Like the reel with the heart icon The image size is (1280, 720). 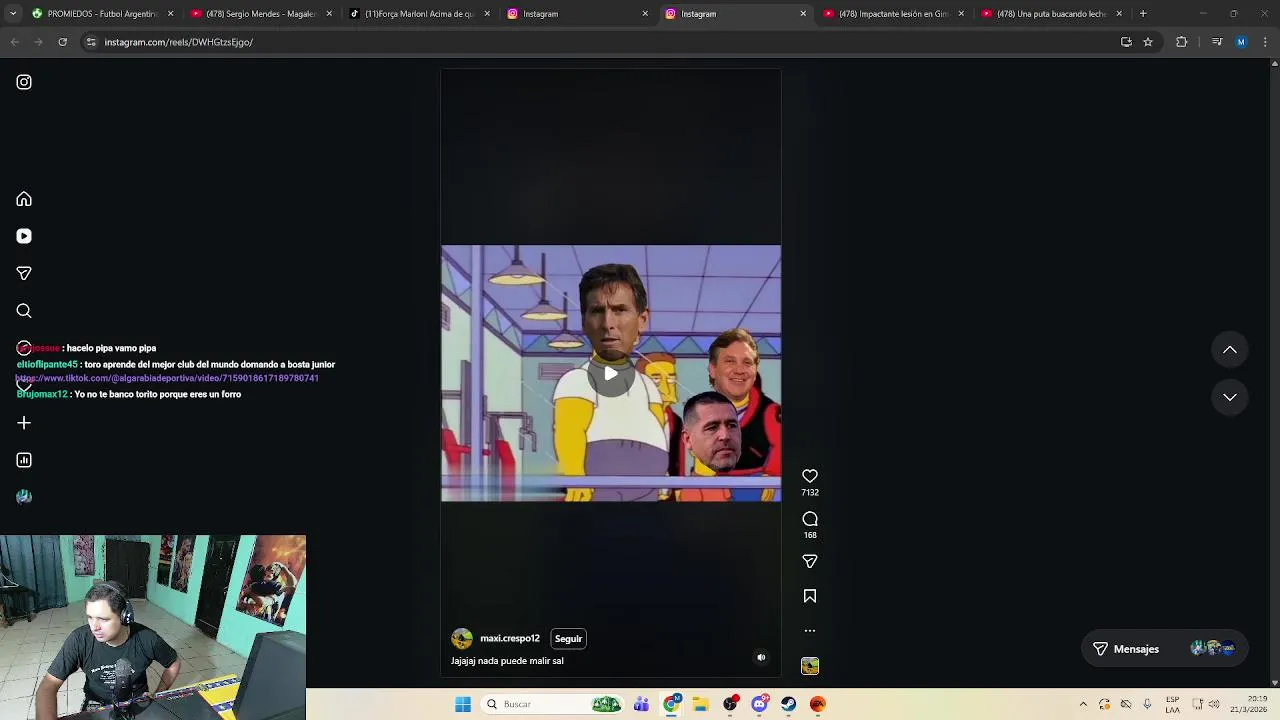[x=810, y=476]
